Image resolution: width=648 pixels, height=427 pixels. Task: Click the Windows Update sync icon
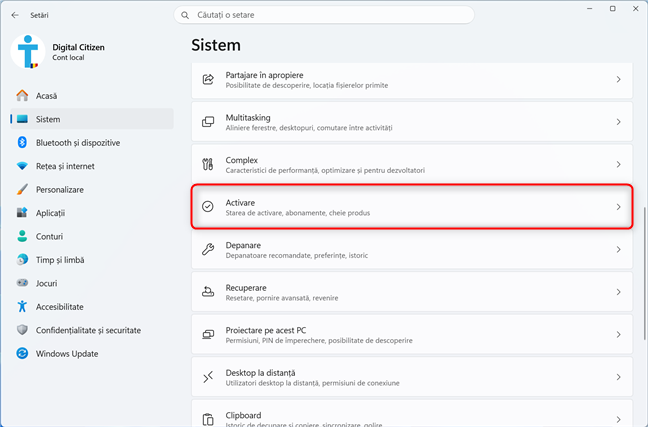click(x=22, y=353)
